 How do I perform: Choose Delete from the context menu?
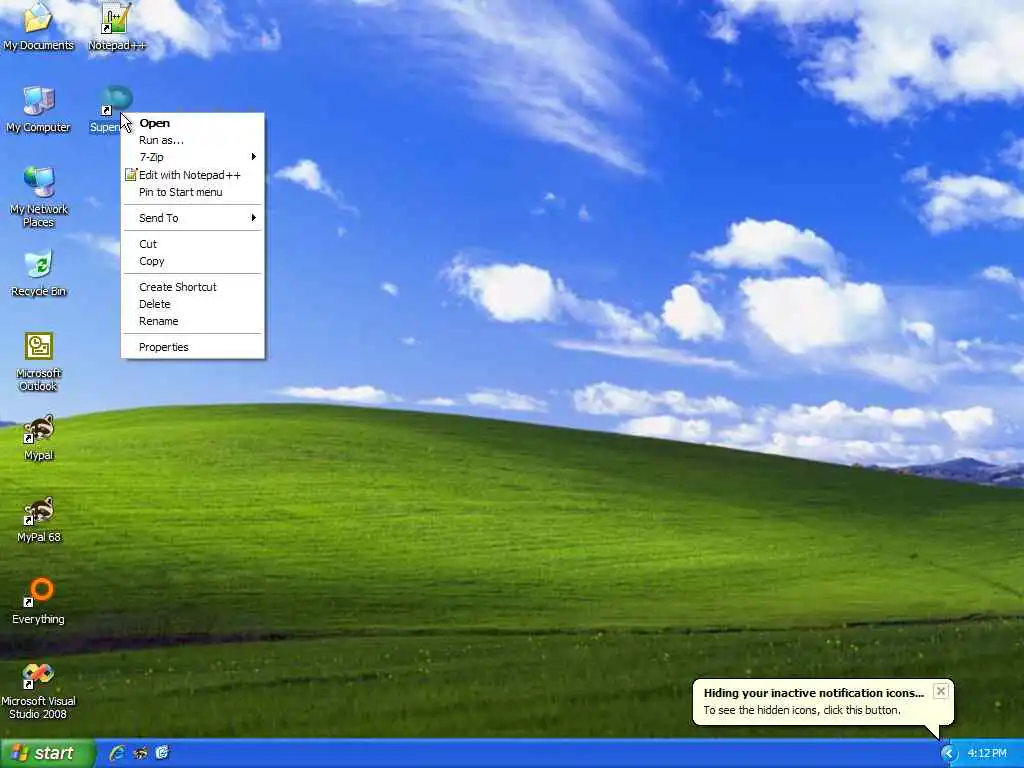click(x=193, y=304)
